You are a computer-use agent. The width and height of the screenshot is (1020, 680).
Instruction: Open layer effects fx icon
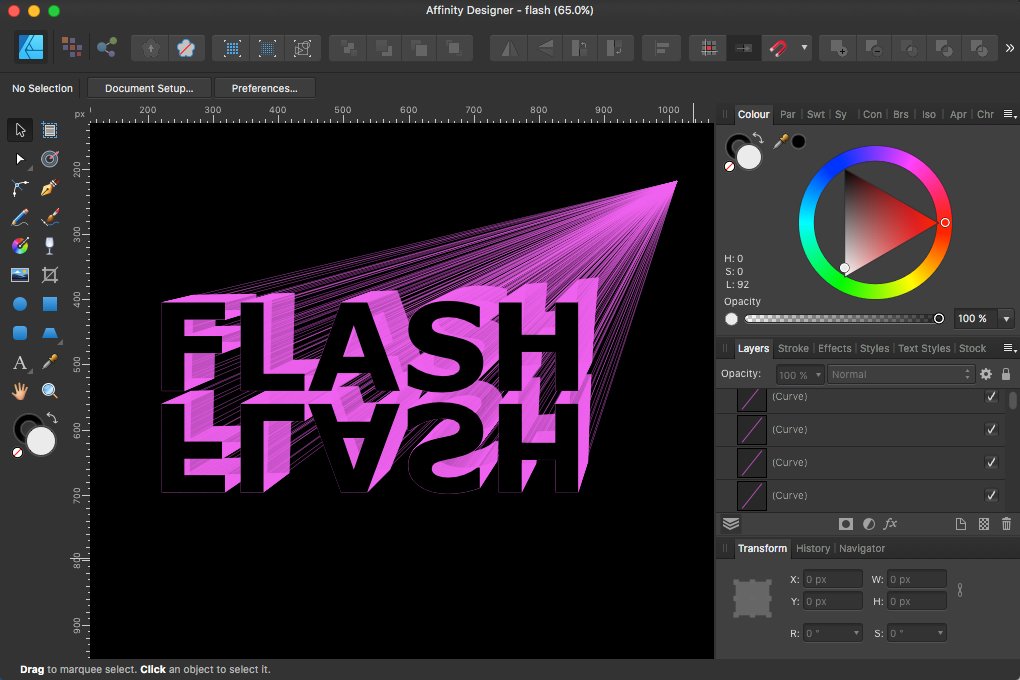[x=891, y=524]
